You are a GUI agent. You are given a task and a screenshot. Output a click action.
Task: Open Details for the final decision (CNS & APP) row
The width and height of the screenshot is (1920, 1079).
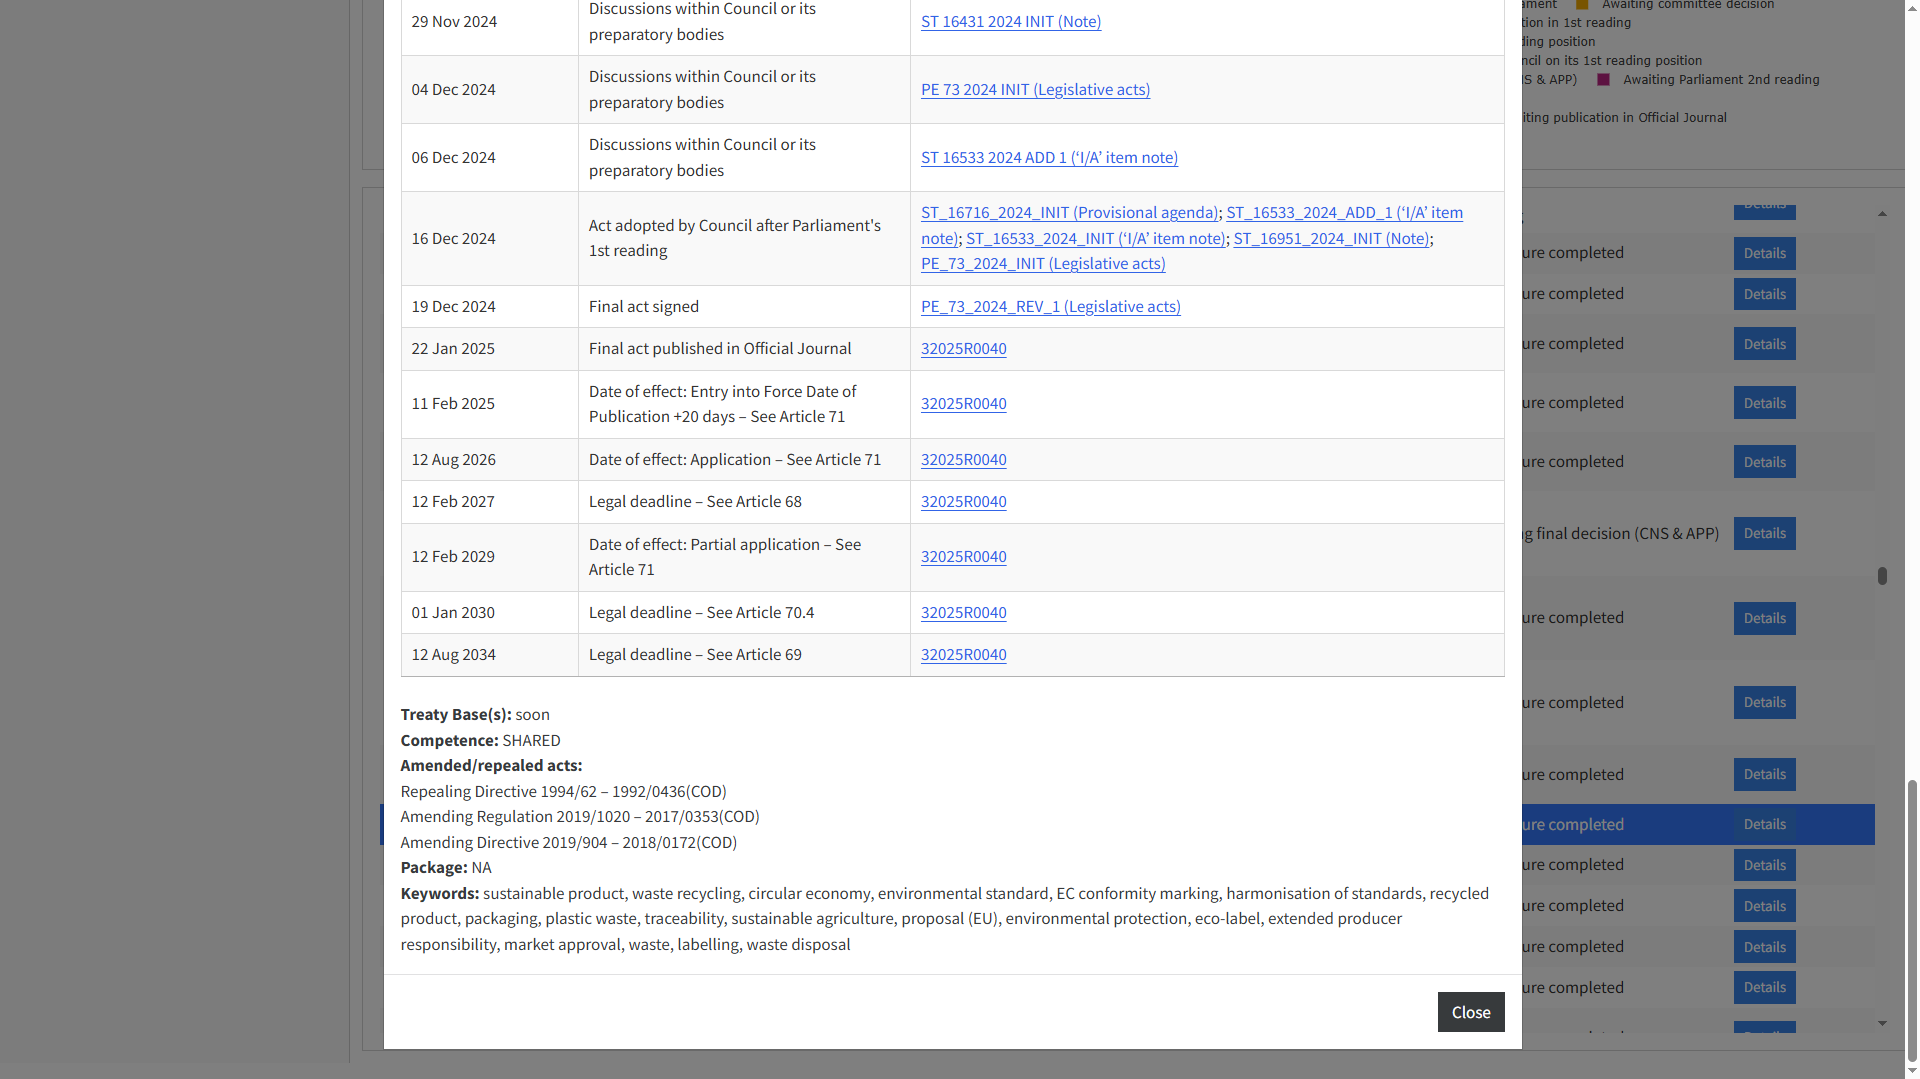tap(1764, 534)
